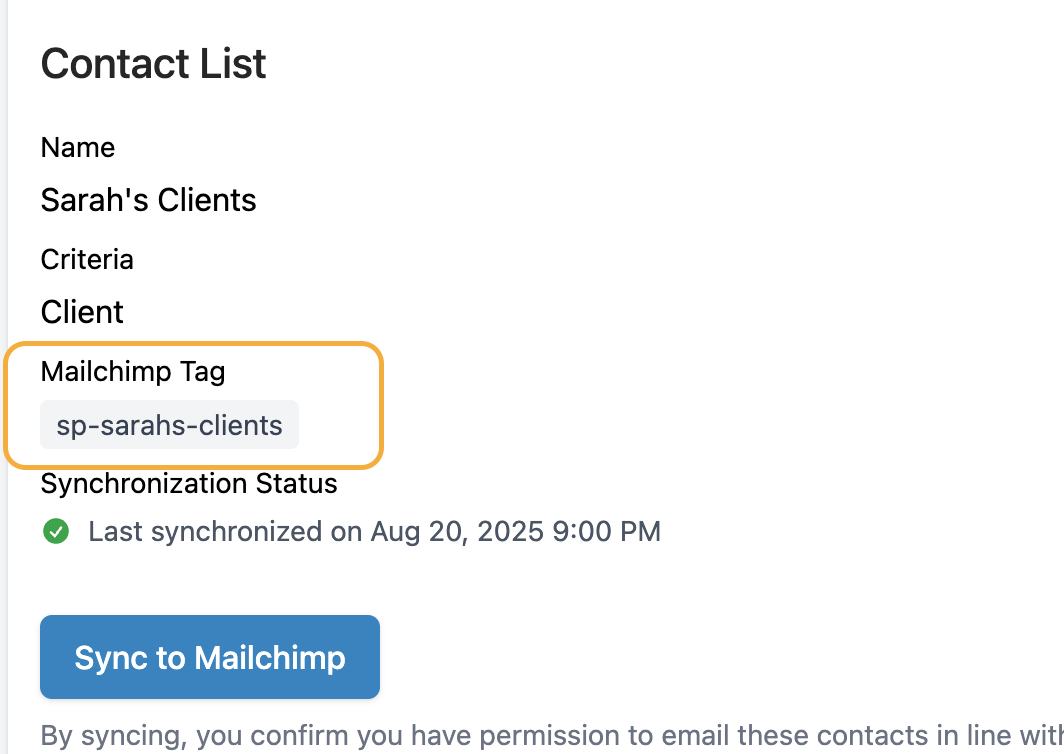Click the Criteria field label
The width and height of the screenshot is (1064, 754).
[x=87, y=259]
